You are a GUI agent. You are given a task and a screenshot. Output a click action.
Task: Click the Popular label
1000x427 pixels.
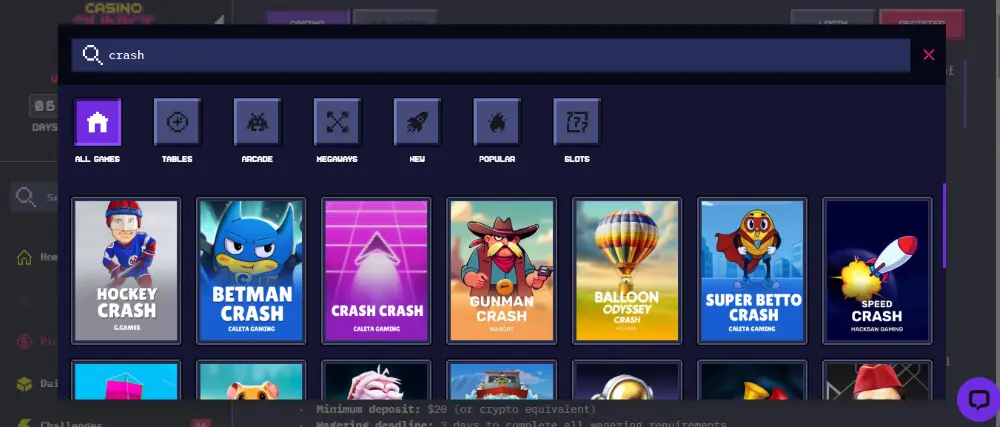click(x=497, y=159)
